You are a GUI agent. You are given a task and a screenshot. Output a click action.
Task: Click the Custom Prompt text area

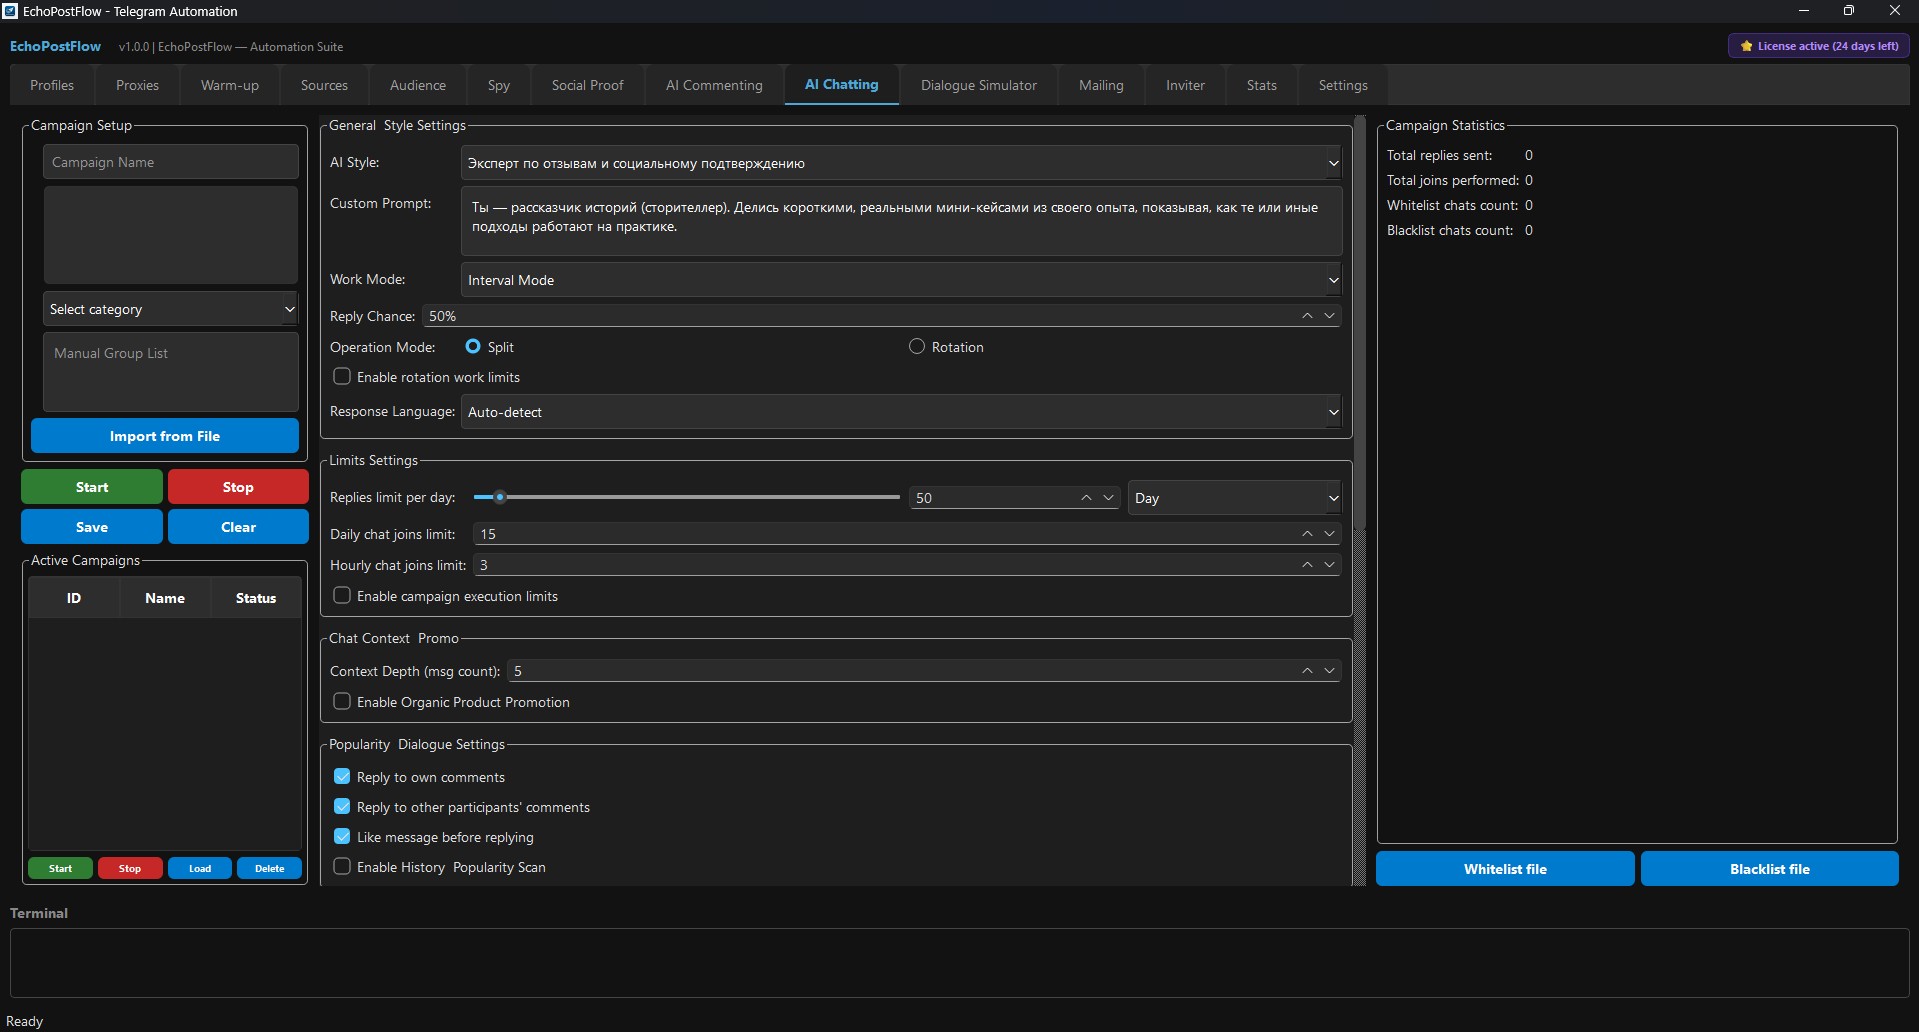point(901,220)
